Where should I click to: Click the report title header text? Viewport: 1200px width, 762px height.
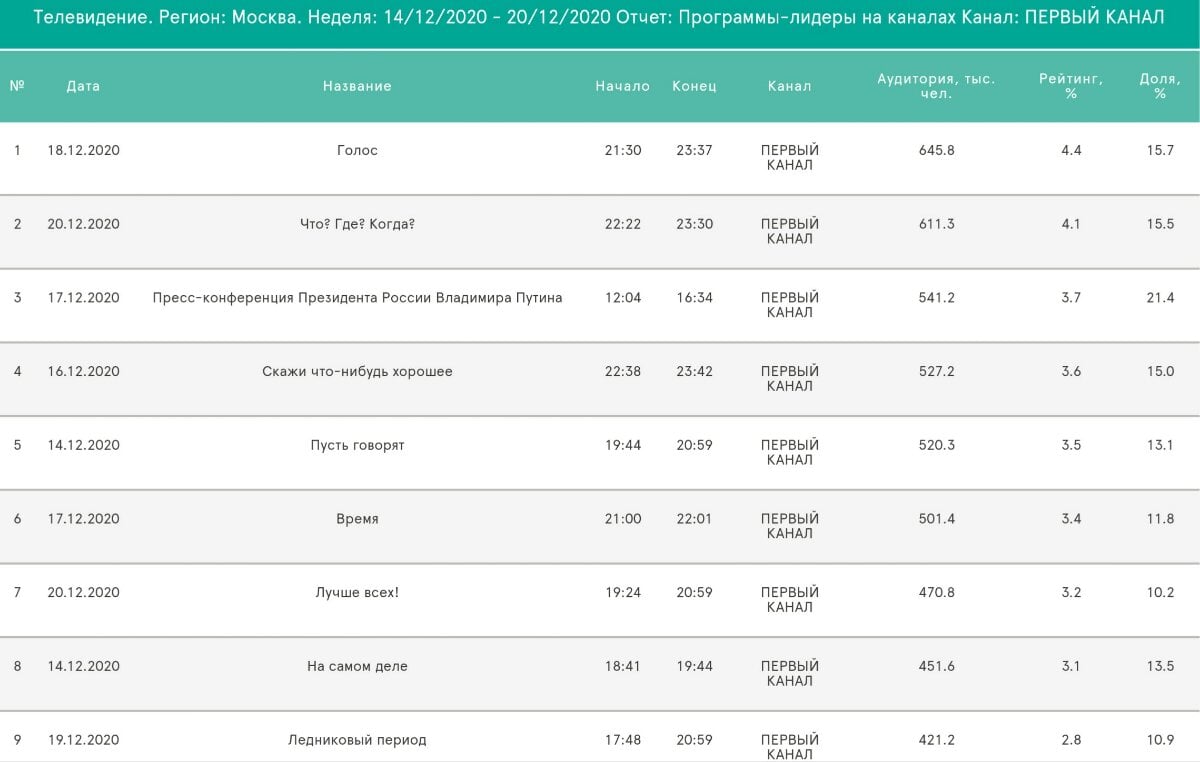tap(599, 18)
